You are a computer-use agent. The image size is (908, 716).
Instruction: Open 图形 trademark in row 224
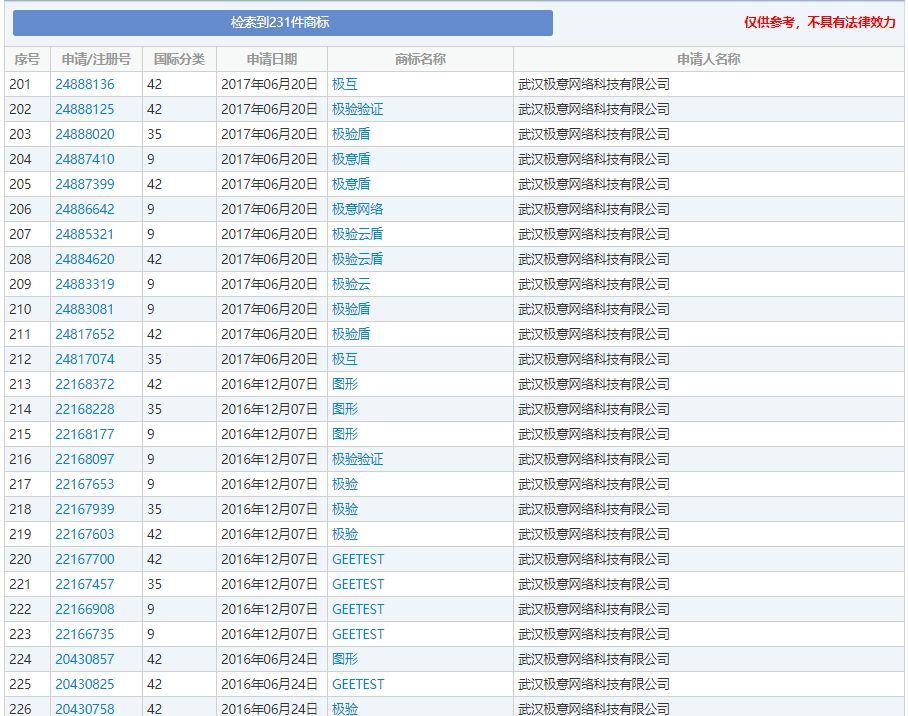click(x=345, y=659)
